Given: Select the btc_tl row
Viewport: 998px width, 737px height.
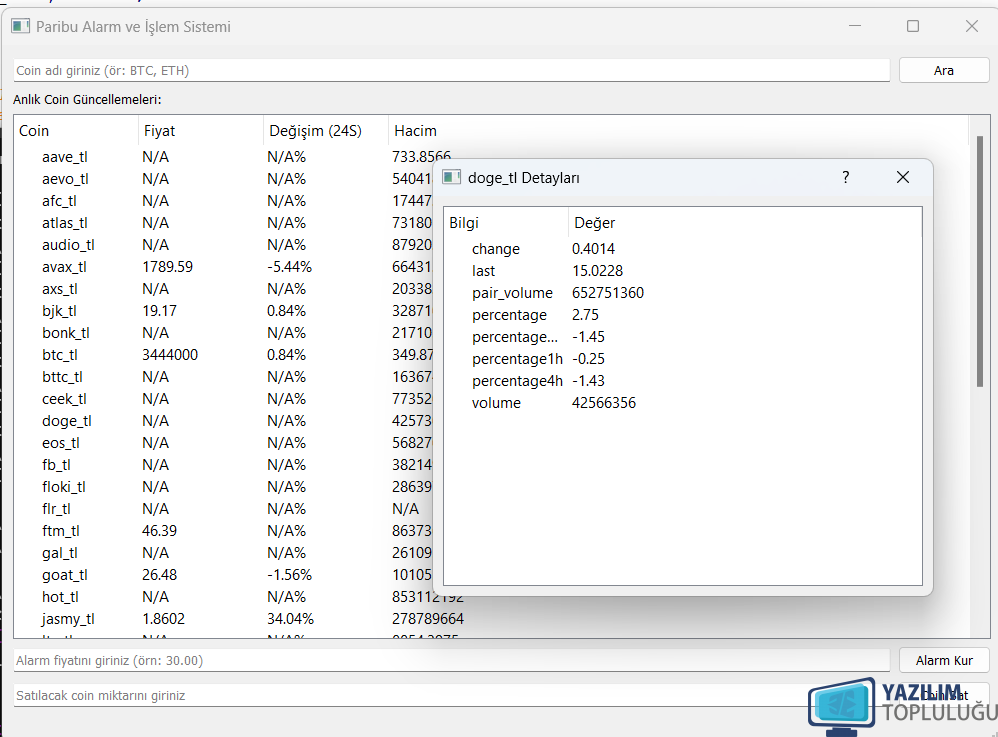Looking at the screenshot, I should click(x=223, y=354).
